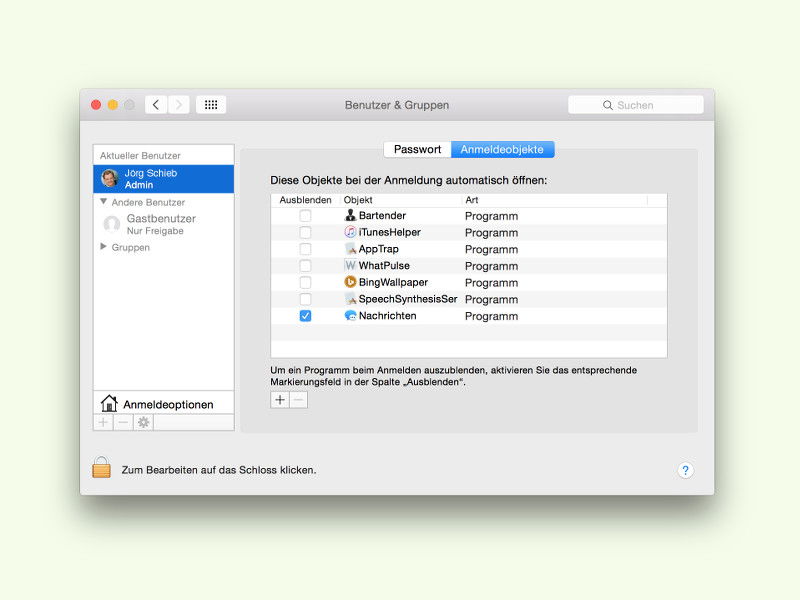Click the Bartender app icon
This screenshot has height=600, width=800.
pos(350,215)
